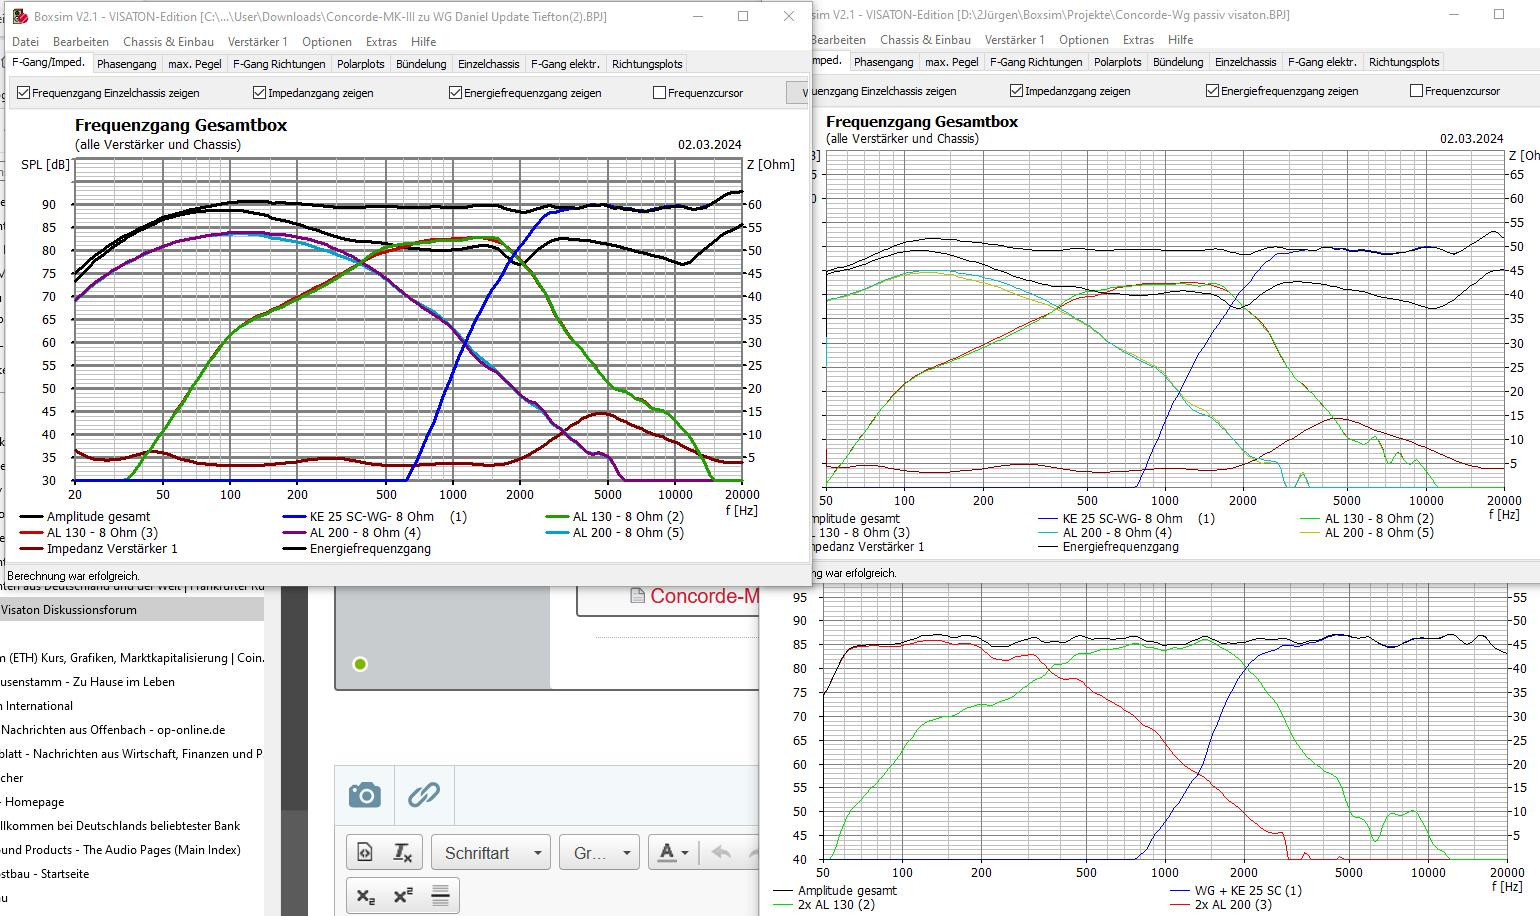Open the red Concorde-M attachment link

[703, 596]
